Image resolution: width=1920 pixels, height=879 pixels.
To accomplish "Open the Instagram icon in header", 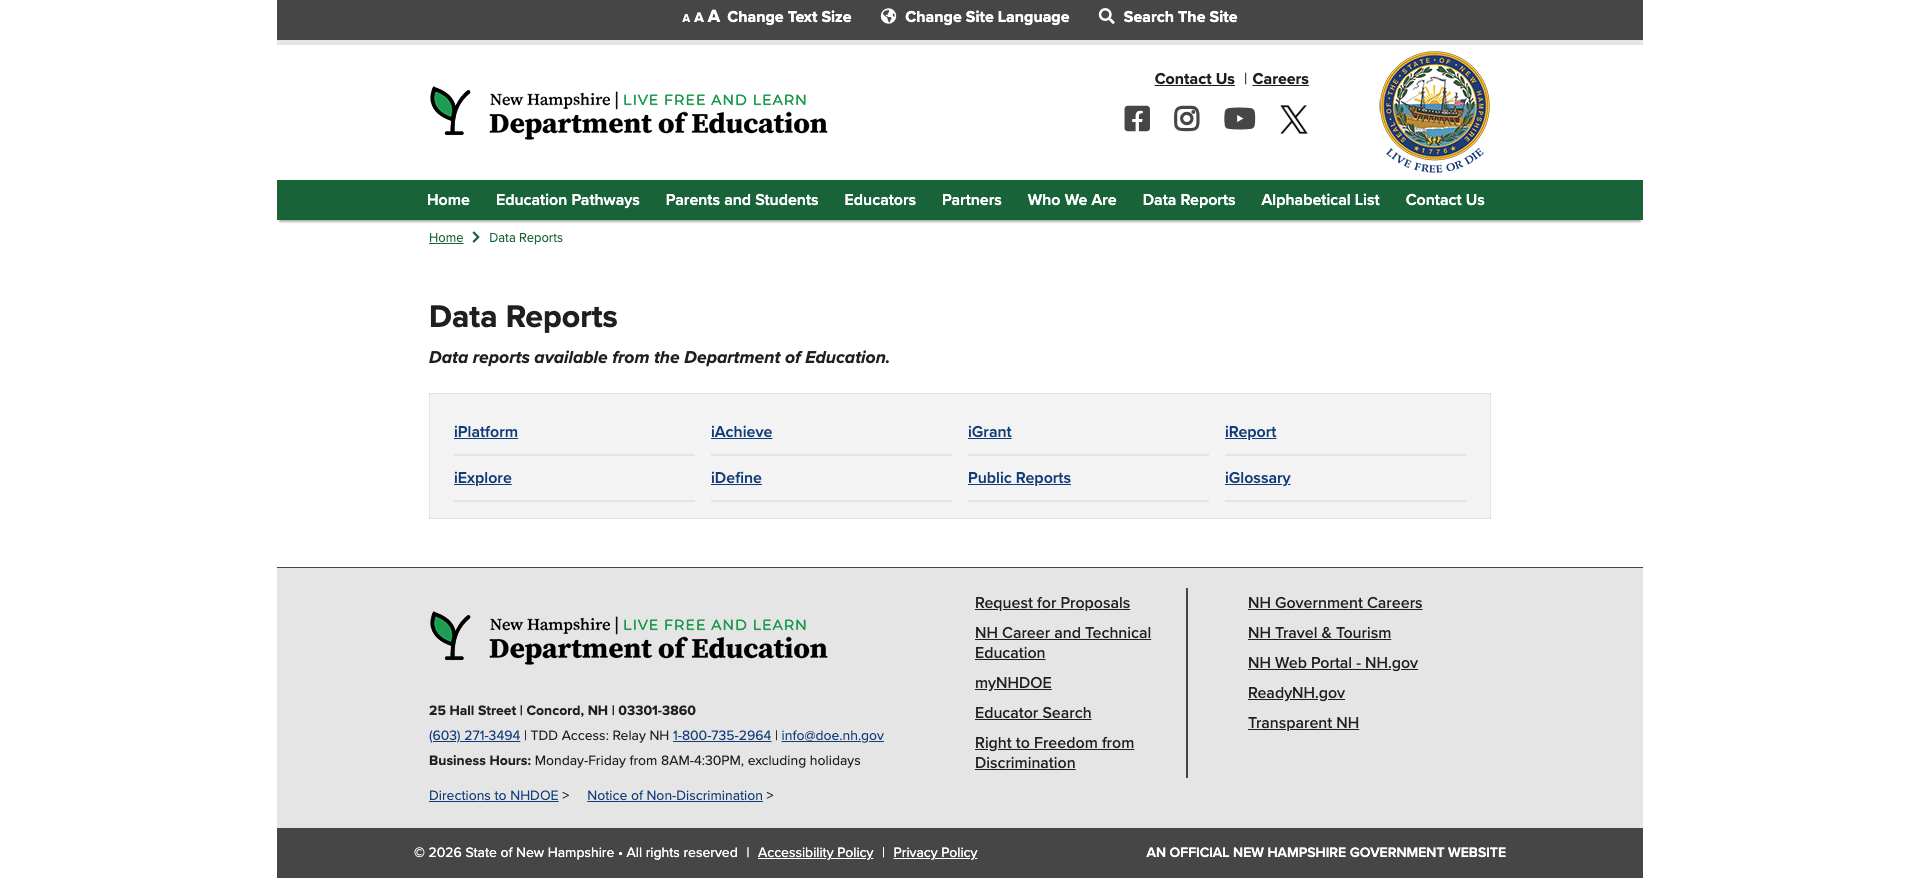I will (x=1187, y=119).
